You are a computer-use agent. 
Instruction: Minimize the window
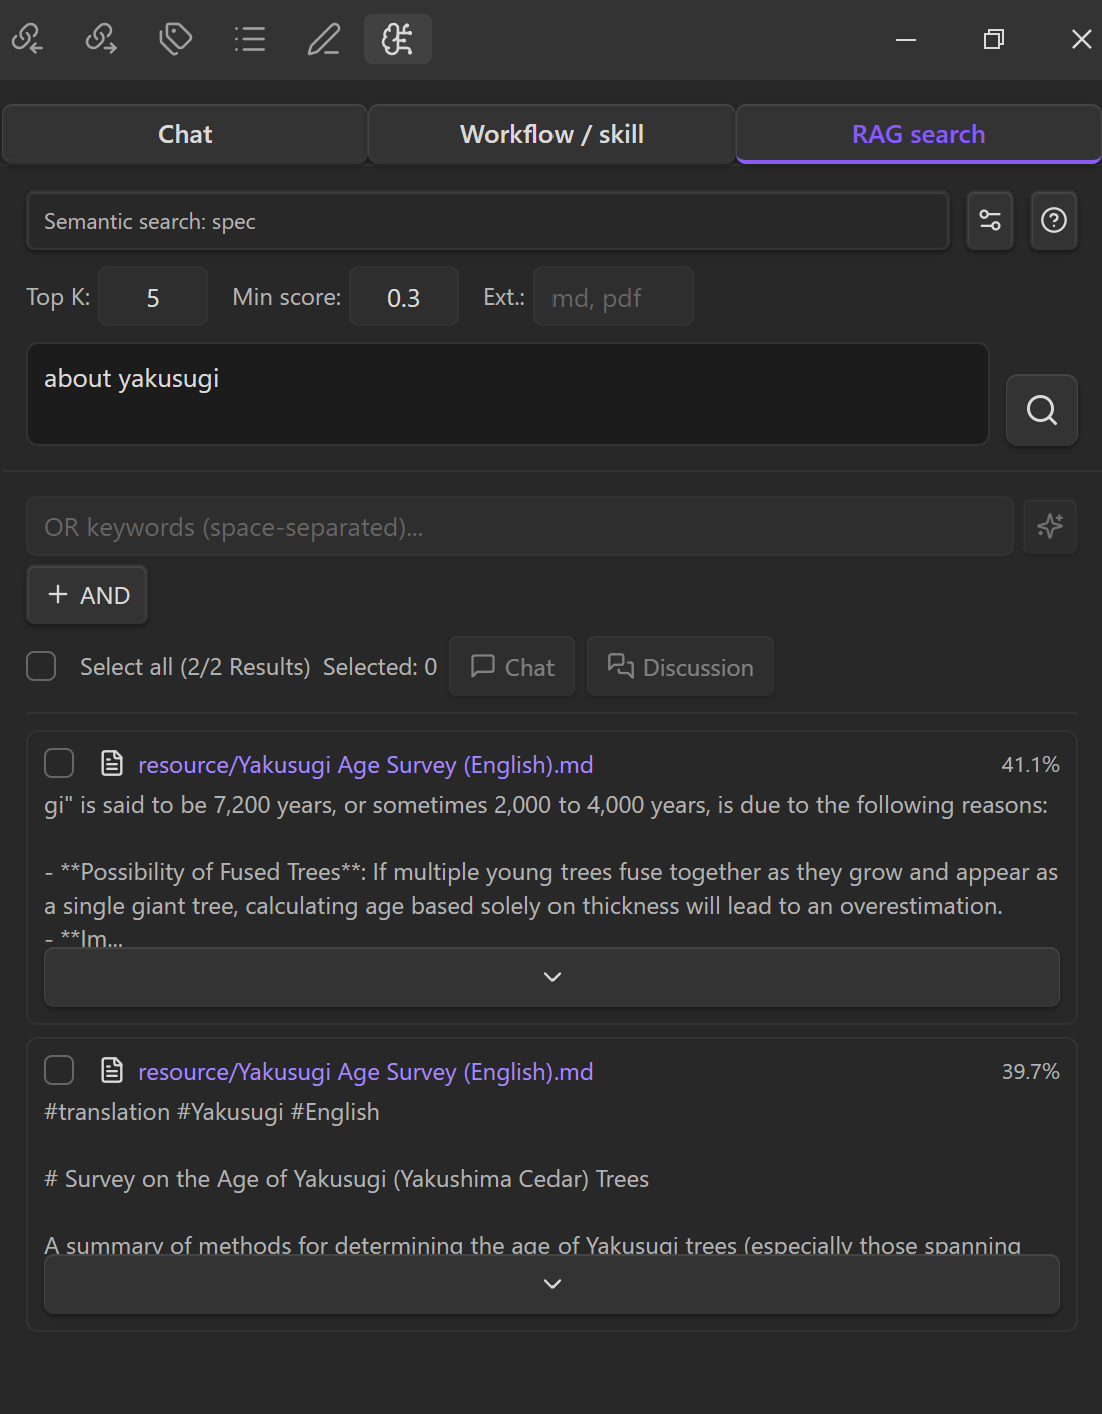(906, 39)
